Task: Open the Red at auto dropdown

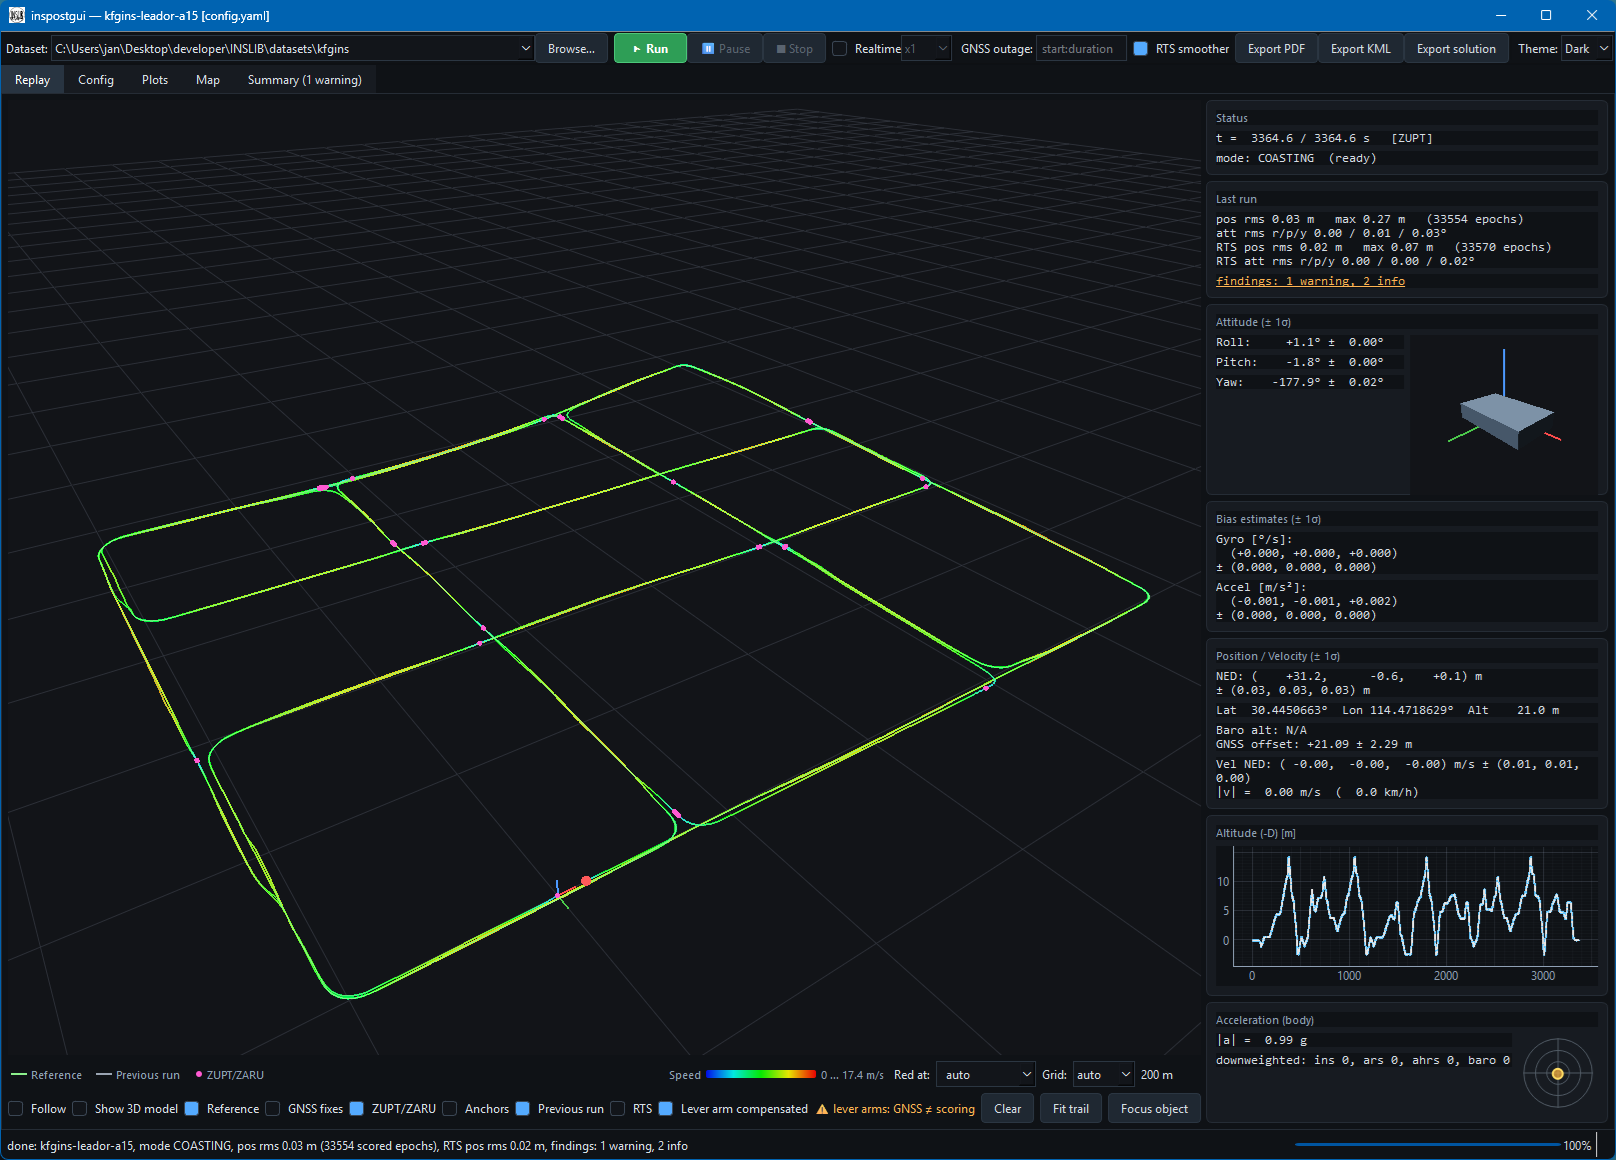Action: click(x=986, y=1075)
